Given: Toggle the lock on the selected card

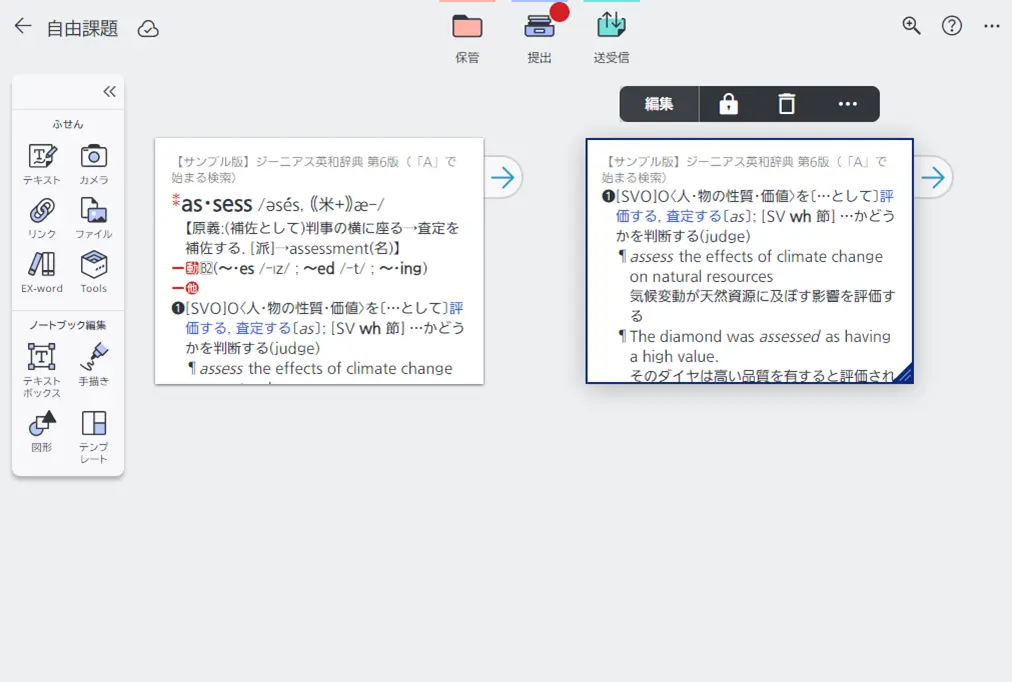Looking at the screenshot, I should click(728, 104).
